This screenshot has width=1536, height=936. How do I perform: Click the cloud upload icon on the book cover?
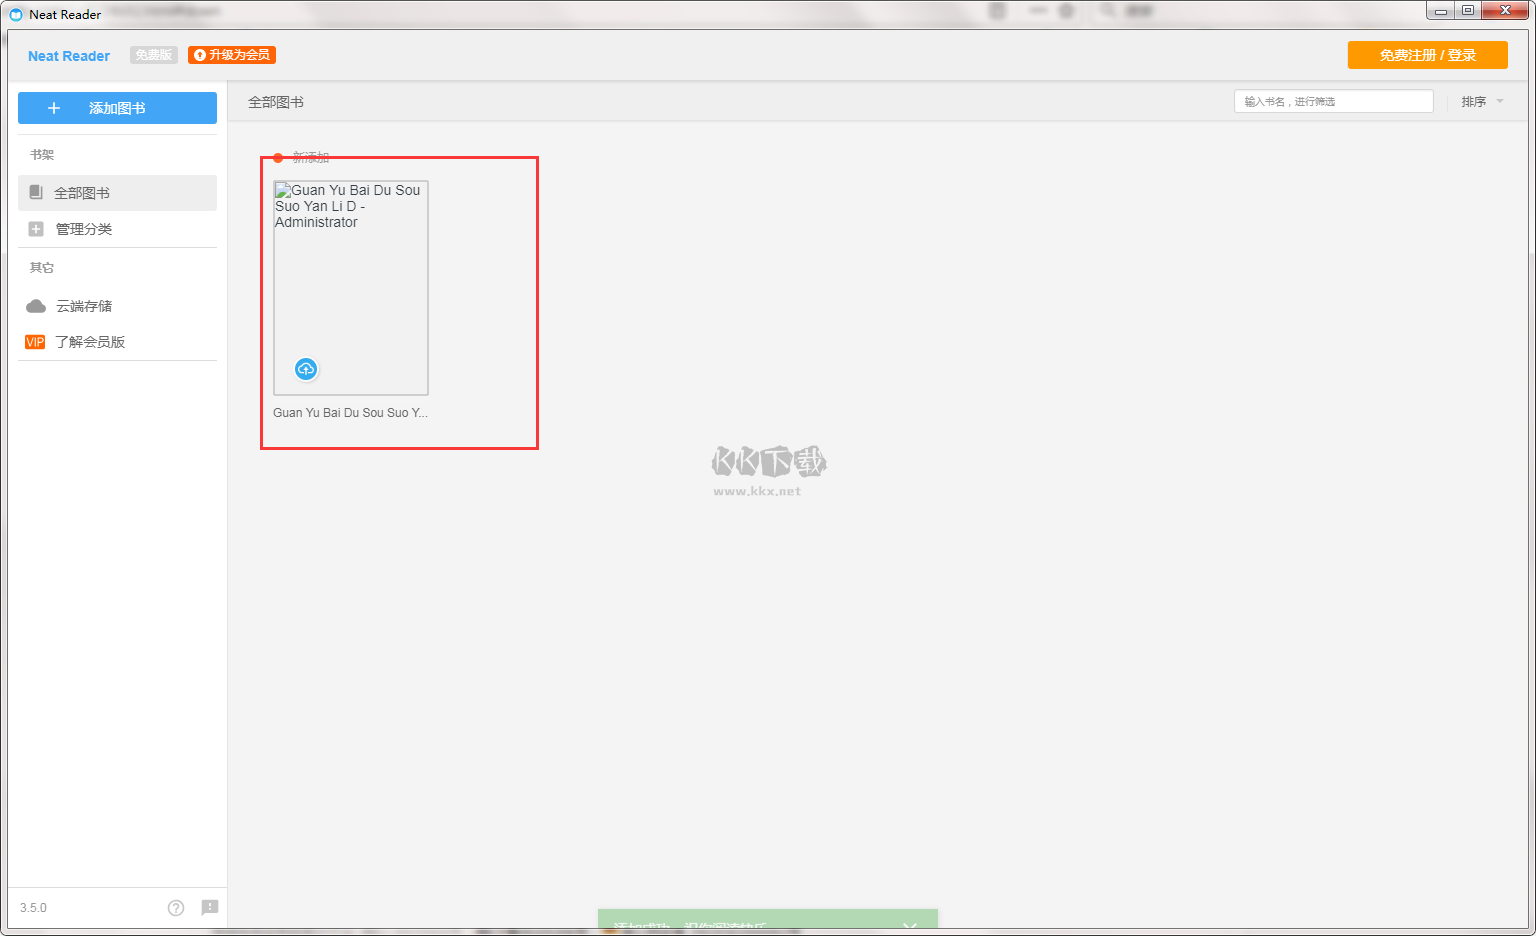(306, 369)
